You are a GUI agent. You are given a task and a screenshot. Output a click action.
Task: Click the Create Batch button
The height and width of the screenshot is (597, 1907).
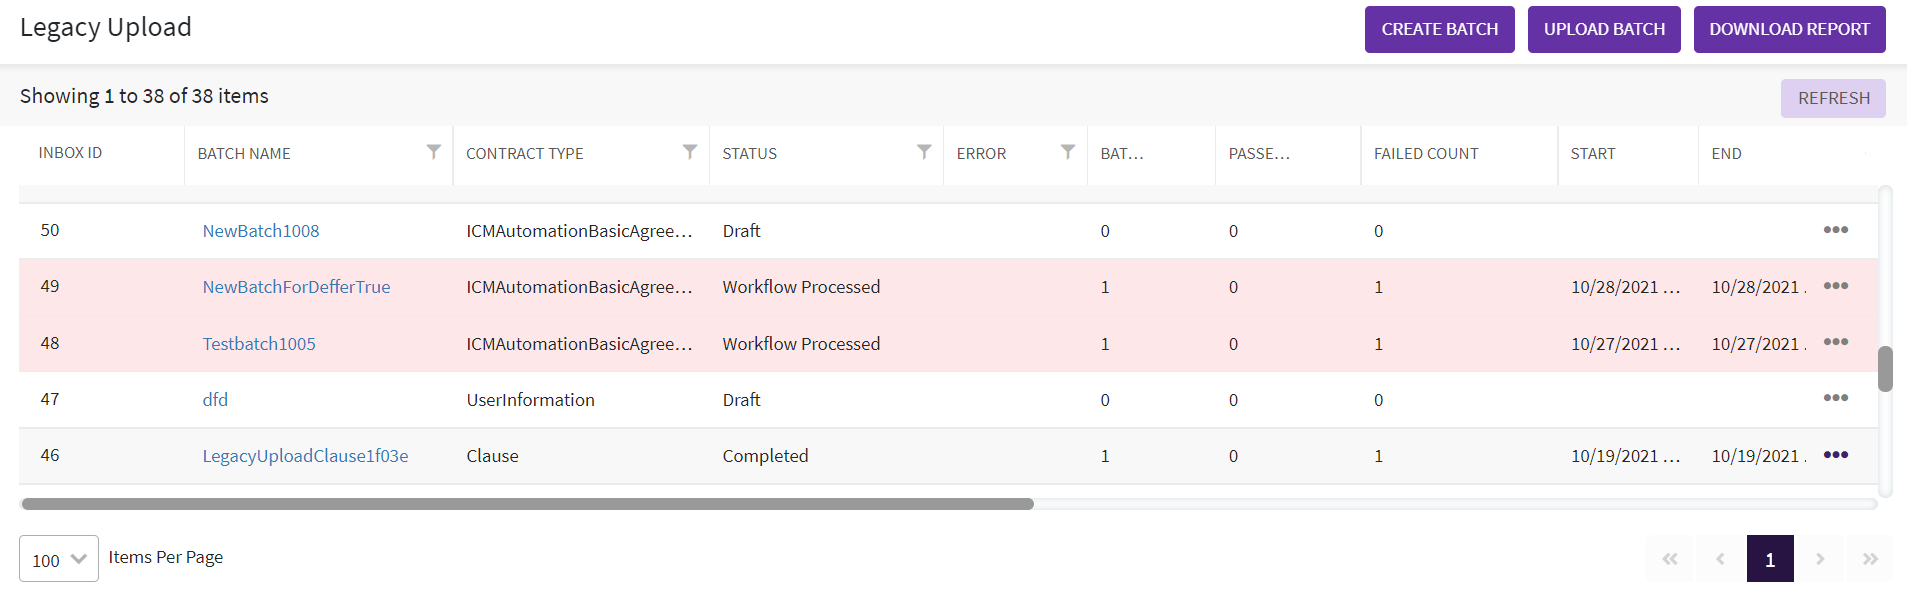(x=1439, y=29)
